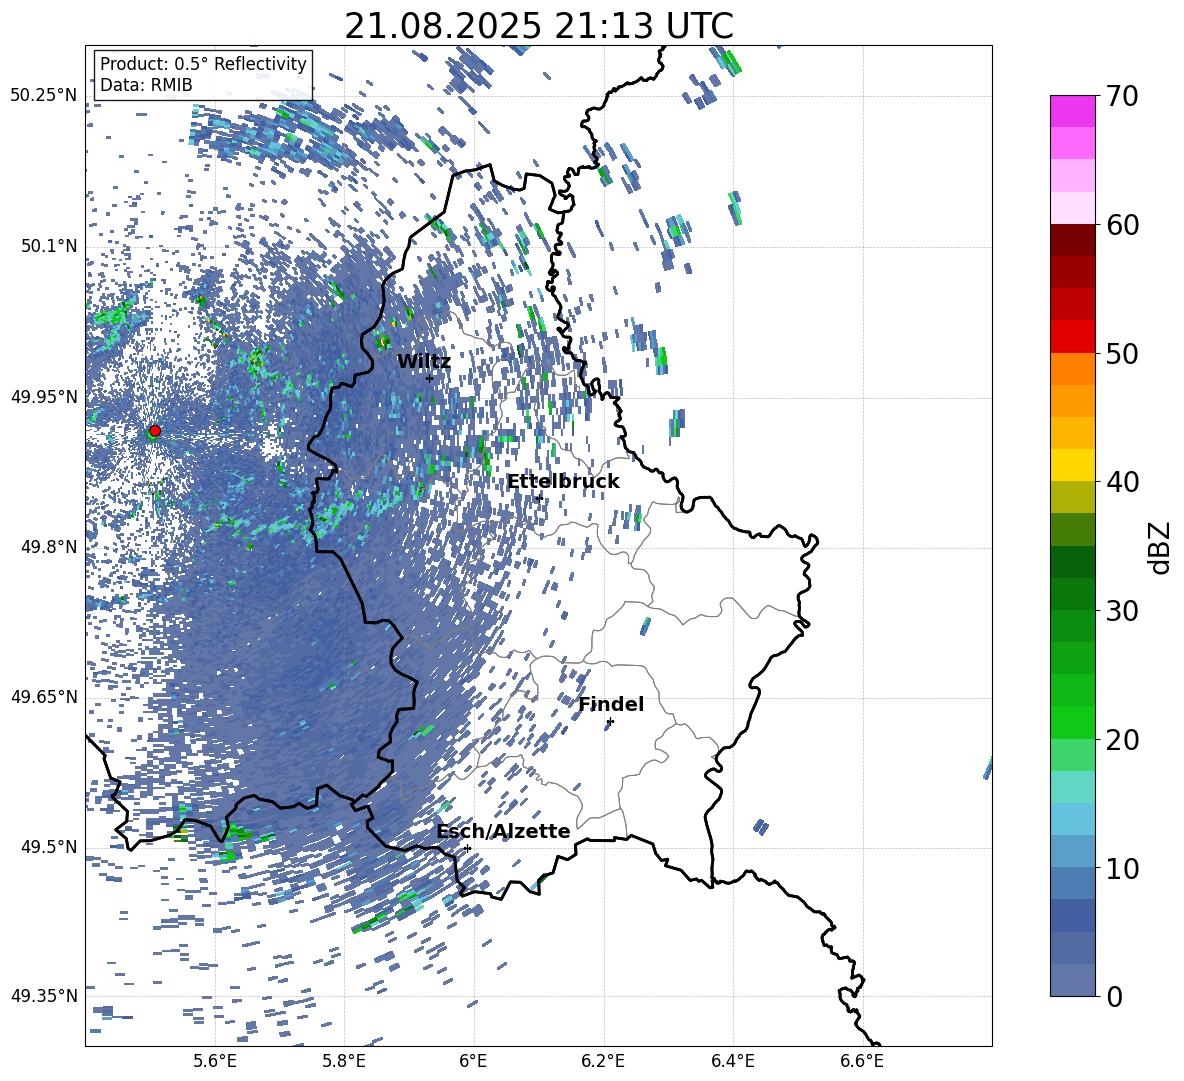Click the 49.95°N latitude tick label
The image size is (1184, 1081).
click(x=44, y=396)
